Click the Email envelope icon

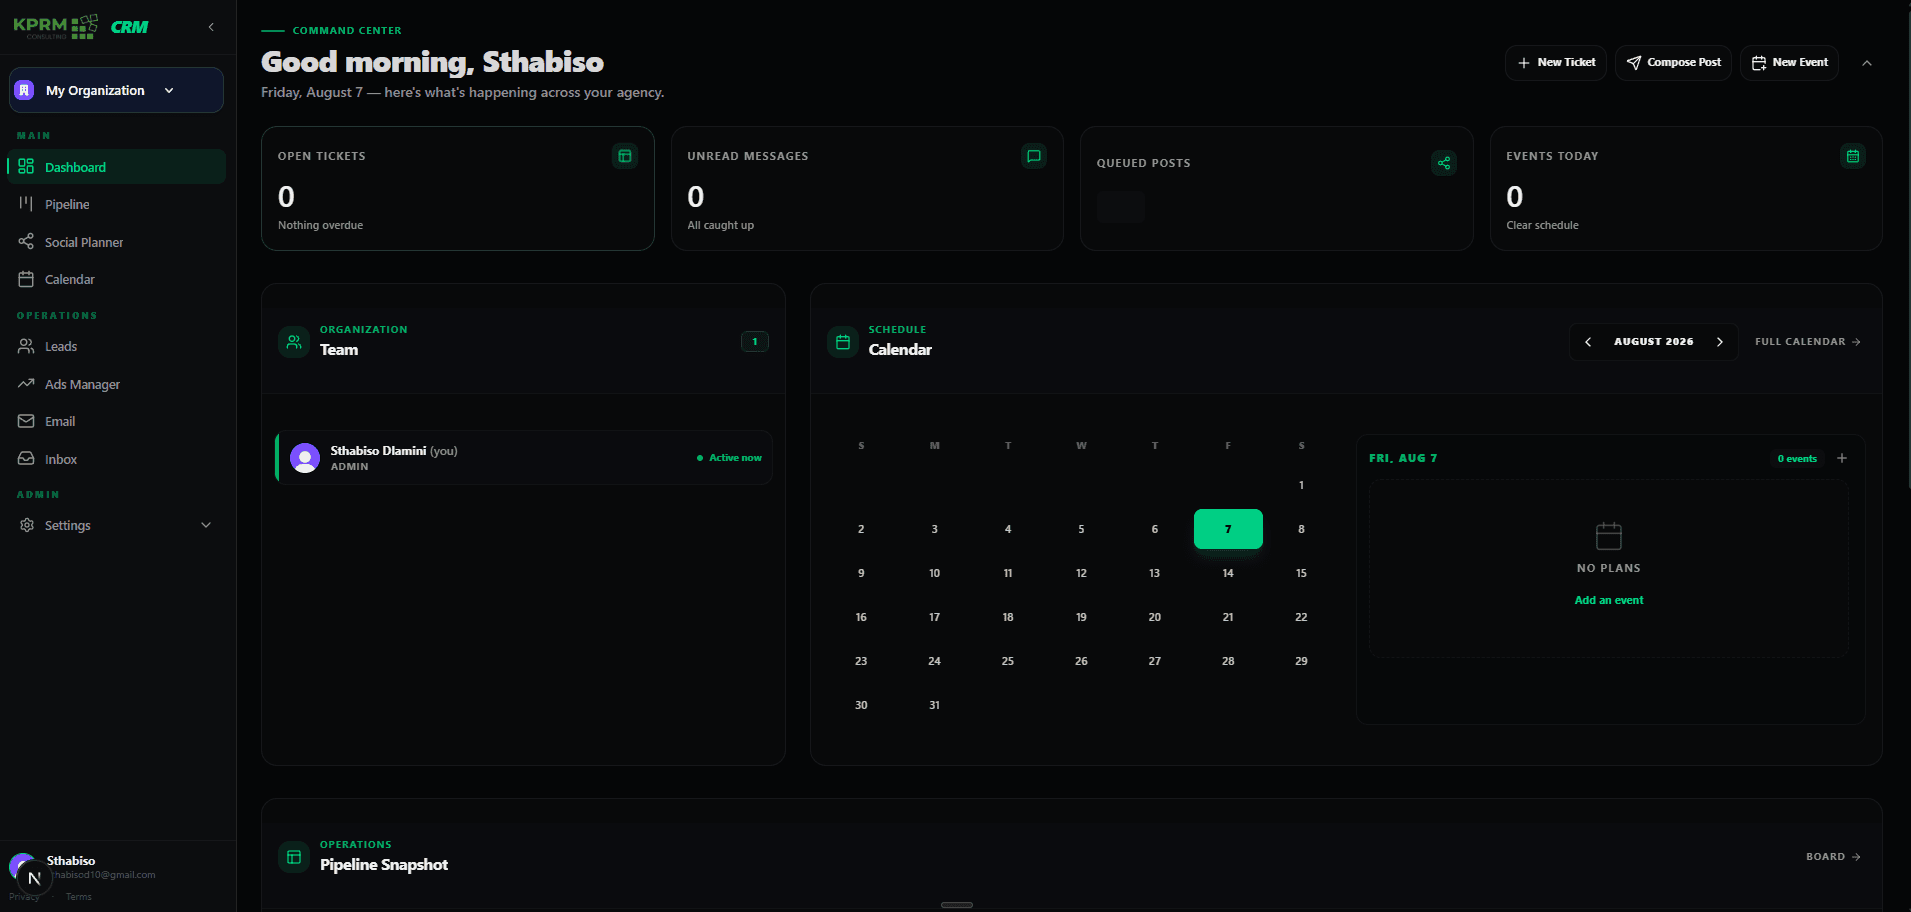pyautogui.click(x=26, y=421)
